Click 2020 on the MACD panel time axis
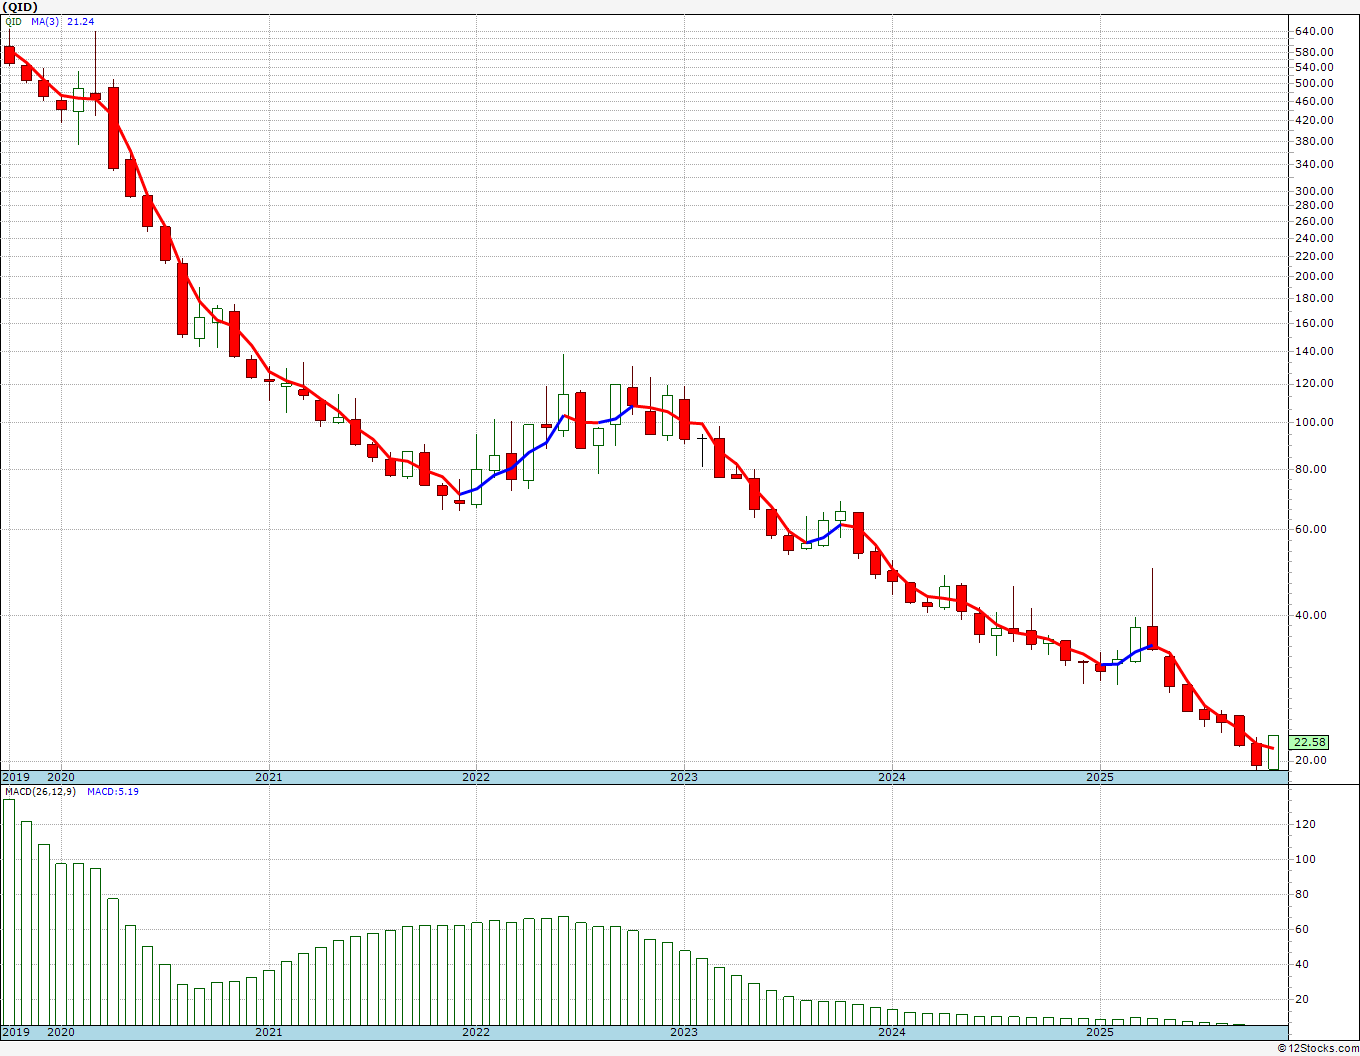This screenshot has height=1056, width=1360. click(x=61, y=1032)
